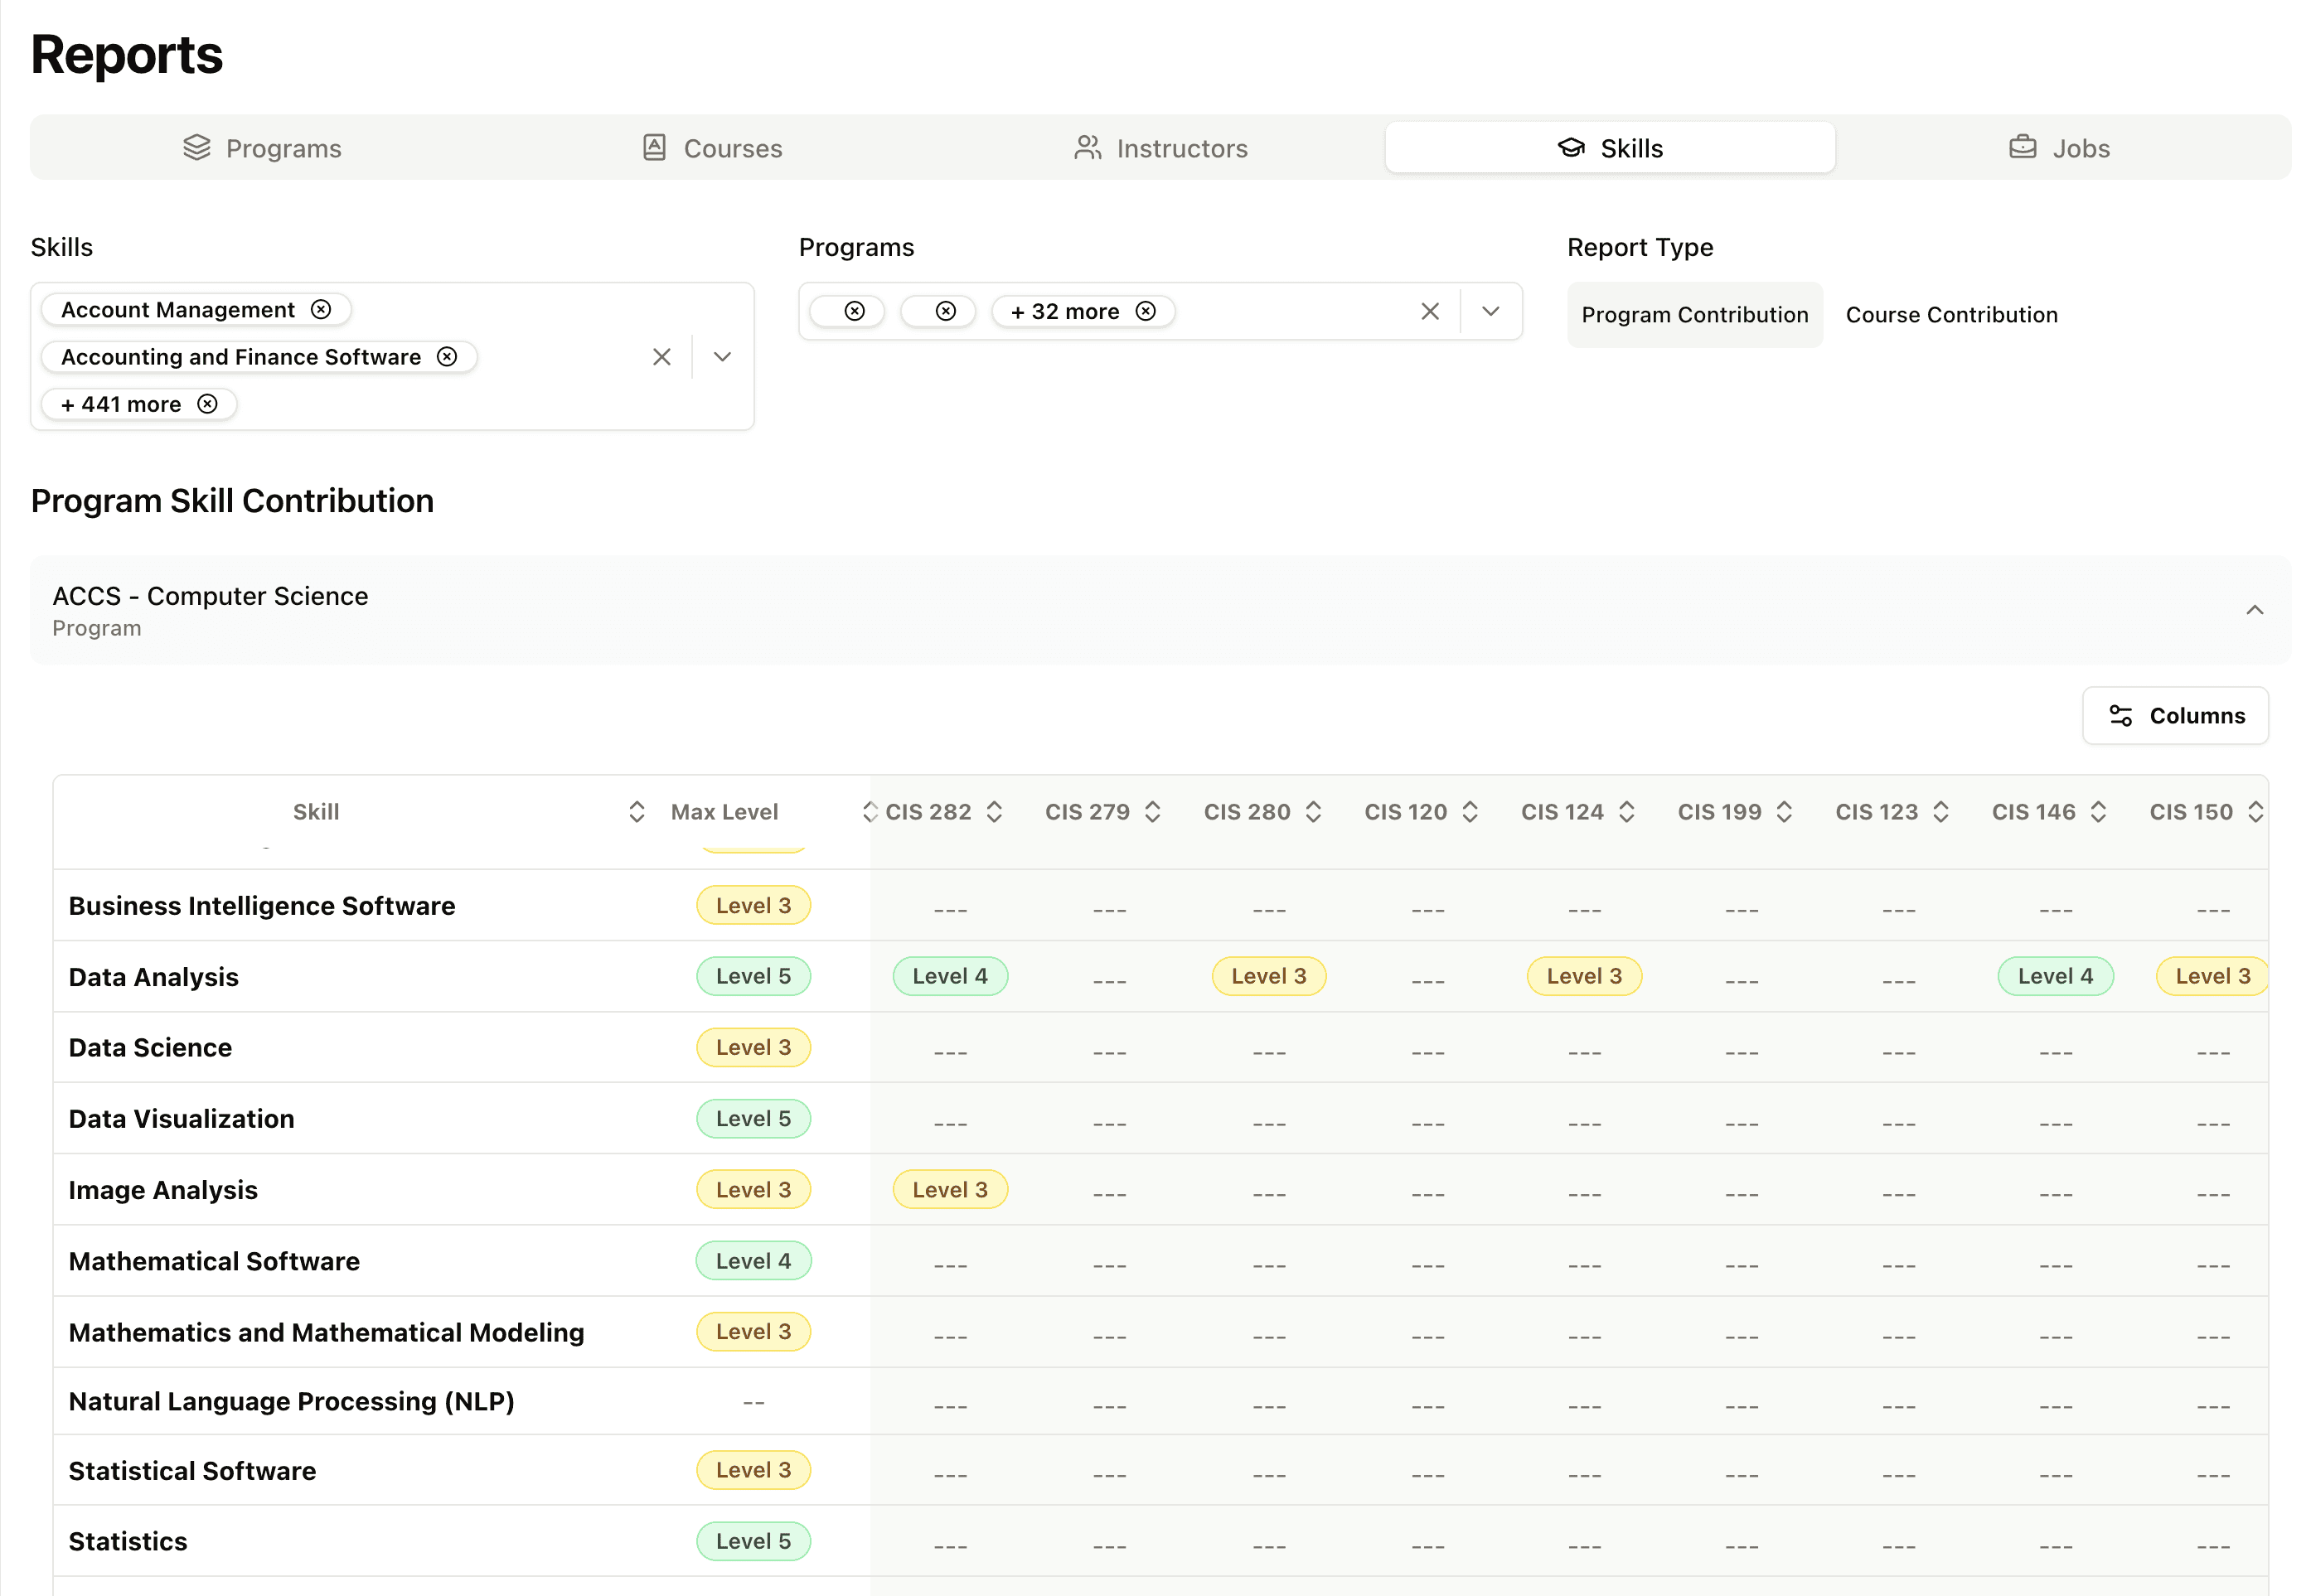2311x1596 pixels.
Task: Click Data Visualization Max Level 5 badge
Action: tap(753, 1119)
